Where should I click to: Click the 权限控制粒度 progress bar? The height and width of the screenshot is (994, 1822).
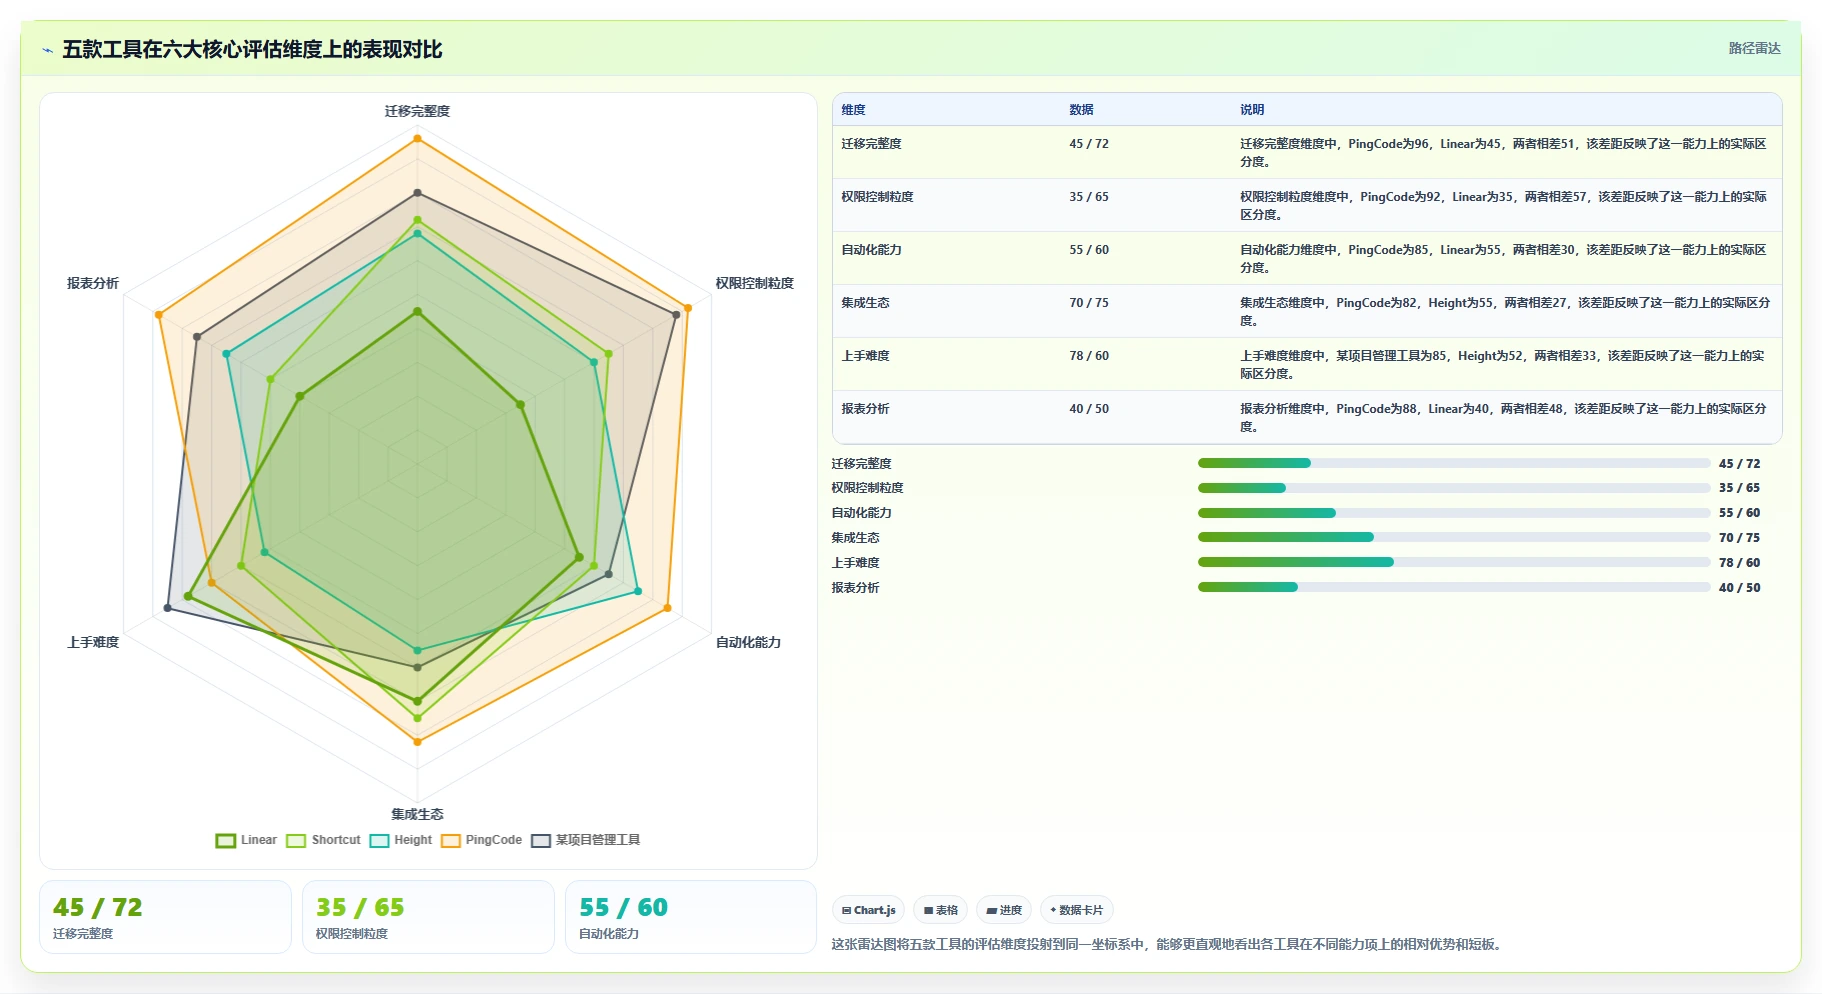pyautogui.click(x=1454, y=488)
